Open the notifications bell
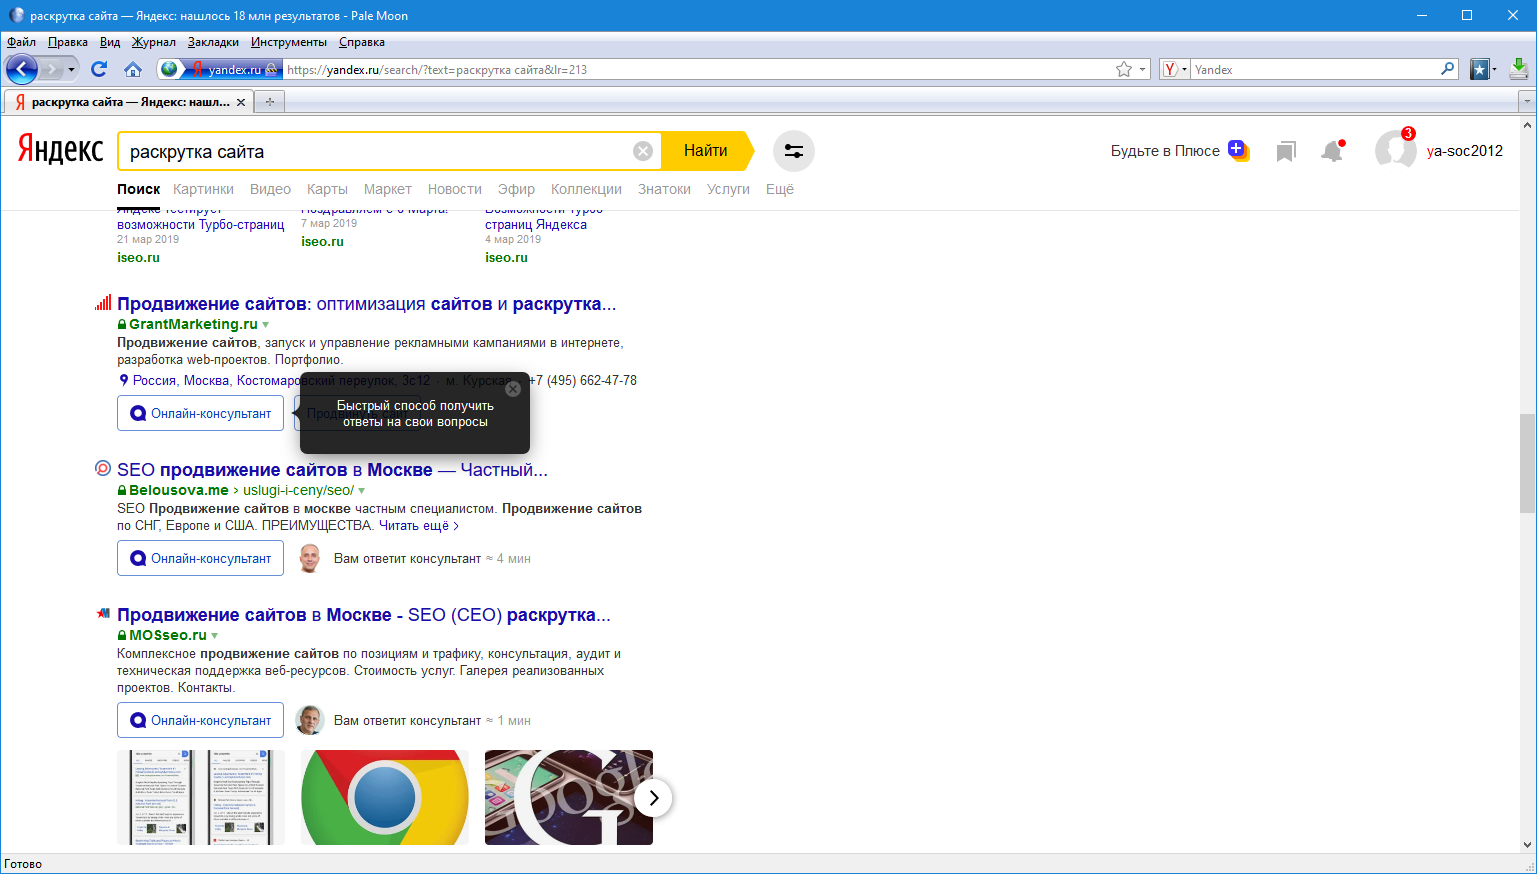The image size is (1537, 874). click(1332, 150)
